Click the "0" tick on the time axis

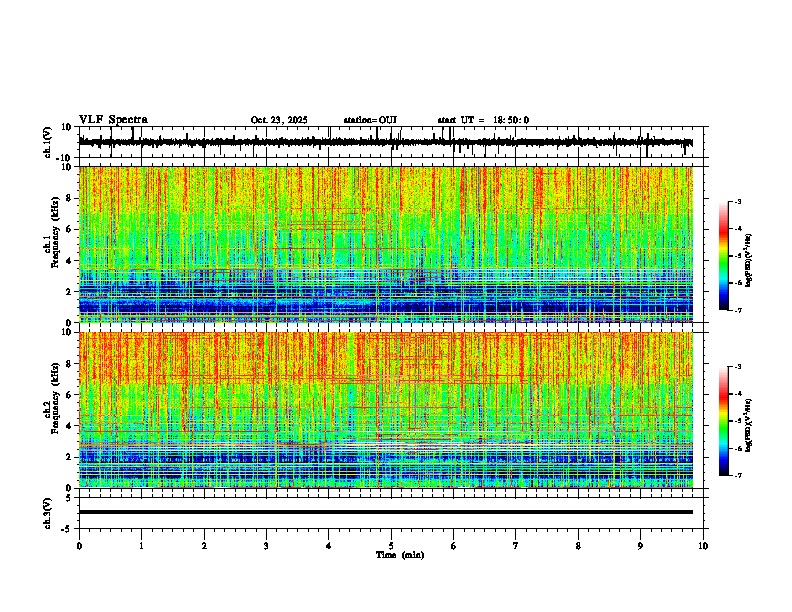(79, 546)
